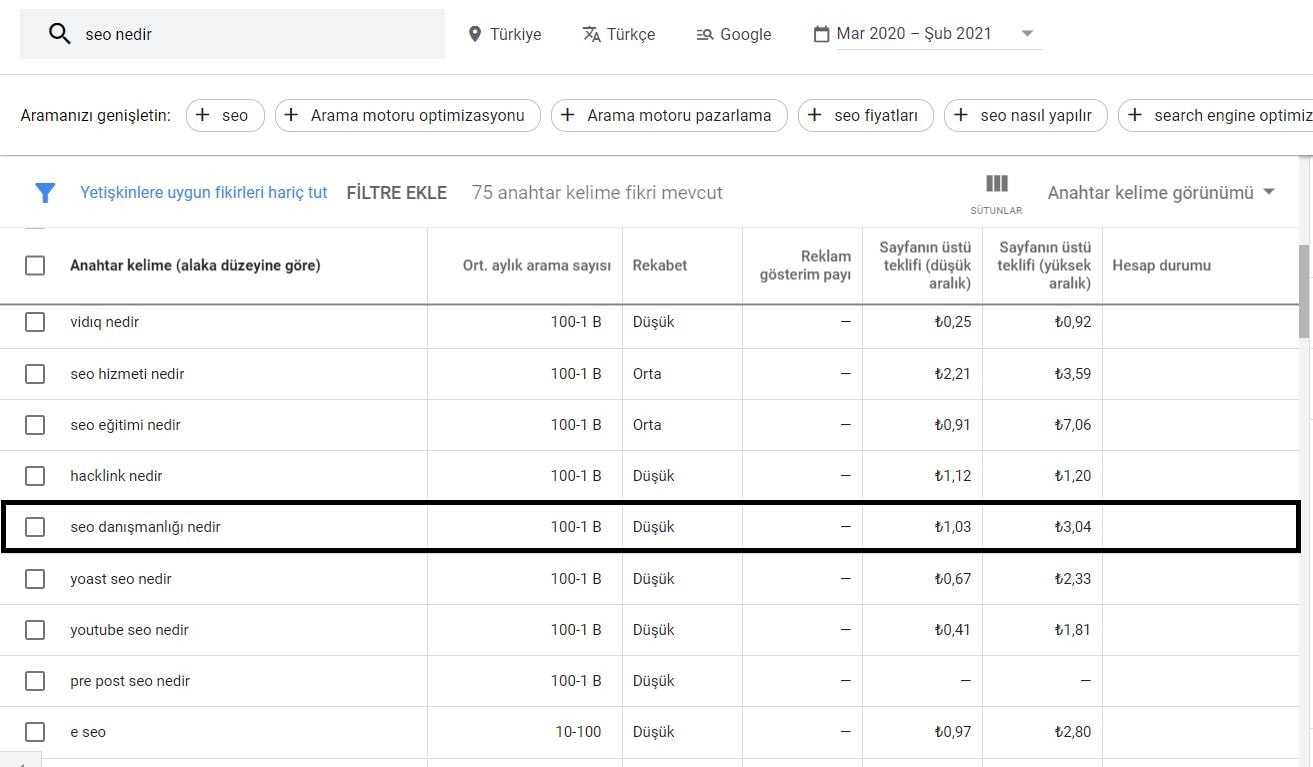The width and height of the screenshot is (1313, 767).
Task: Click the 'Mar 2020 – Şub 2021' date range
Action: click(914, 34)
